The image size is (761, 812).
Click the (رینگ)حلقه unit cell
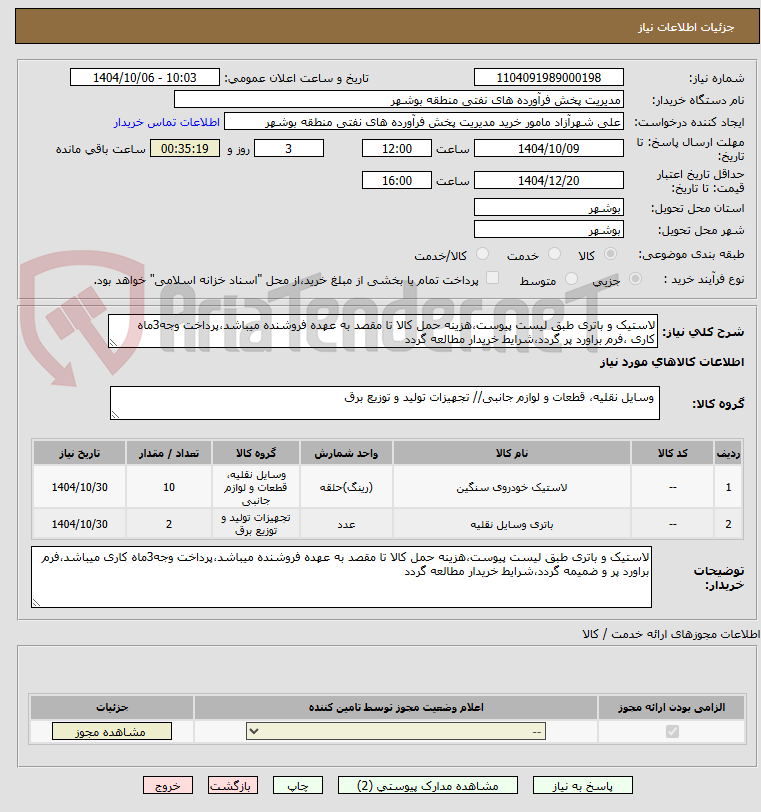click(346, 487)
